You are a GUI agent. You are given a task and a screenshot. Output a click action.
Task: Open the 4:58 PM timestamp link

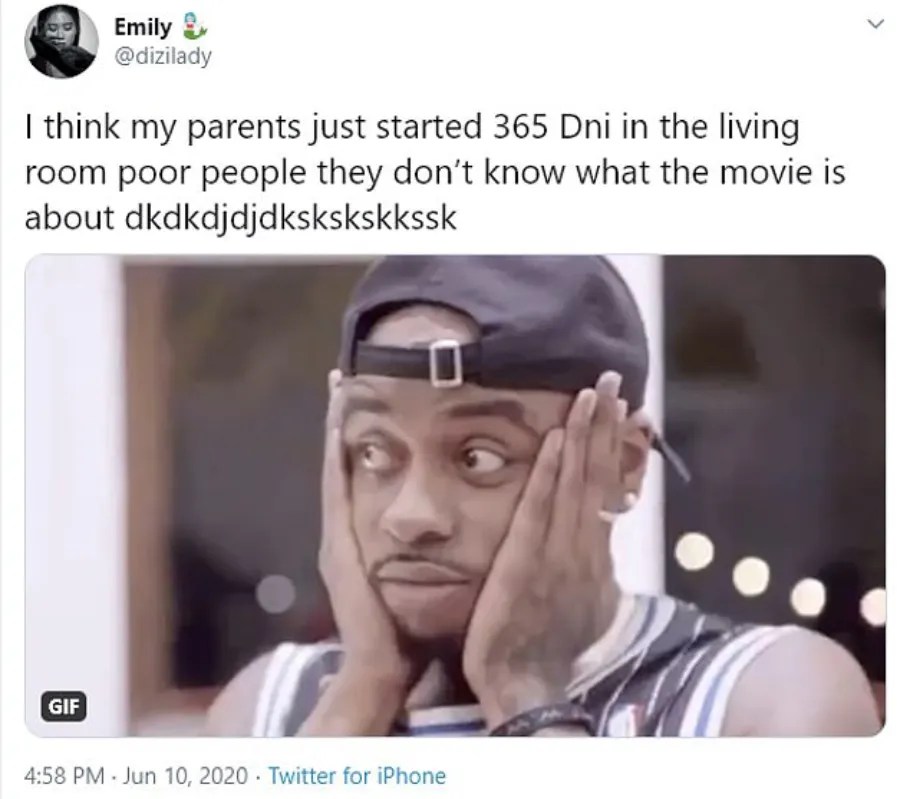[65, 775]
